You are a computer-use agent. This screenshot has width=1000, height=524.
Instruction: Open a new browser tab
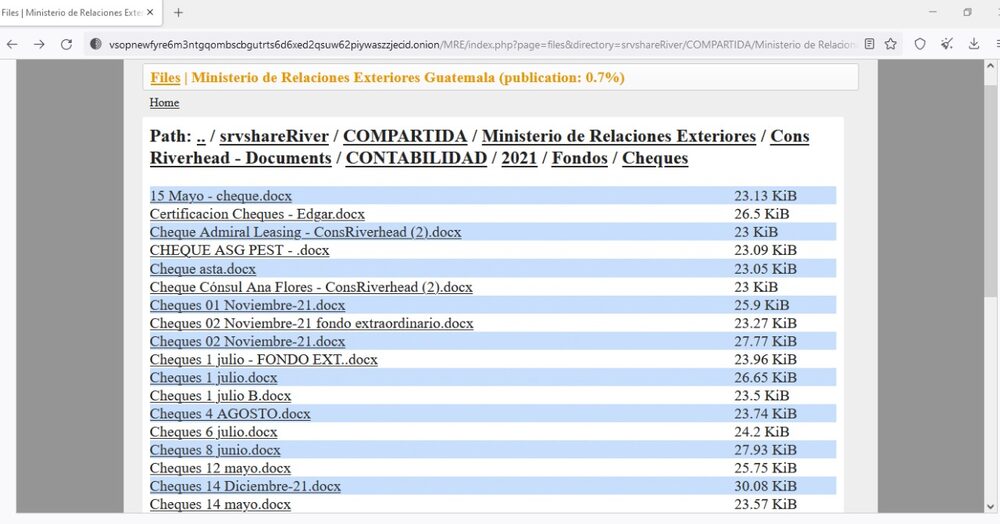pyautogui.click(x=179, y=12)
